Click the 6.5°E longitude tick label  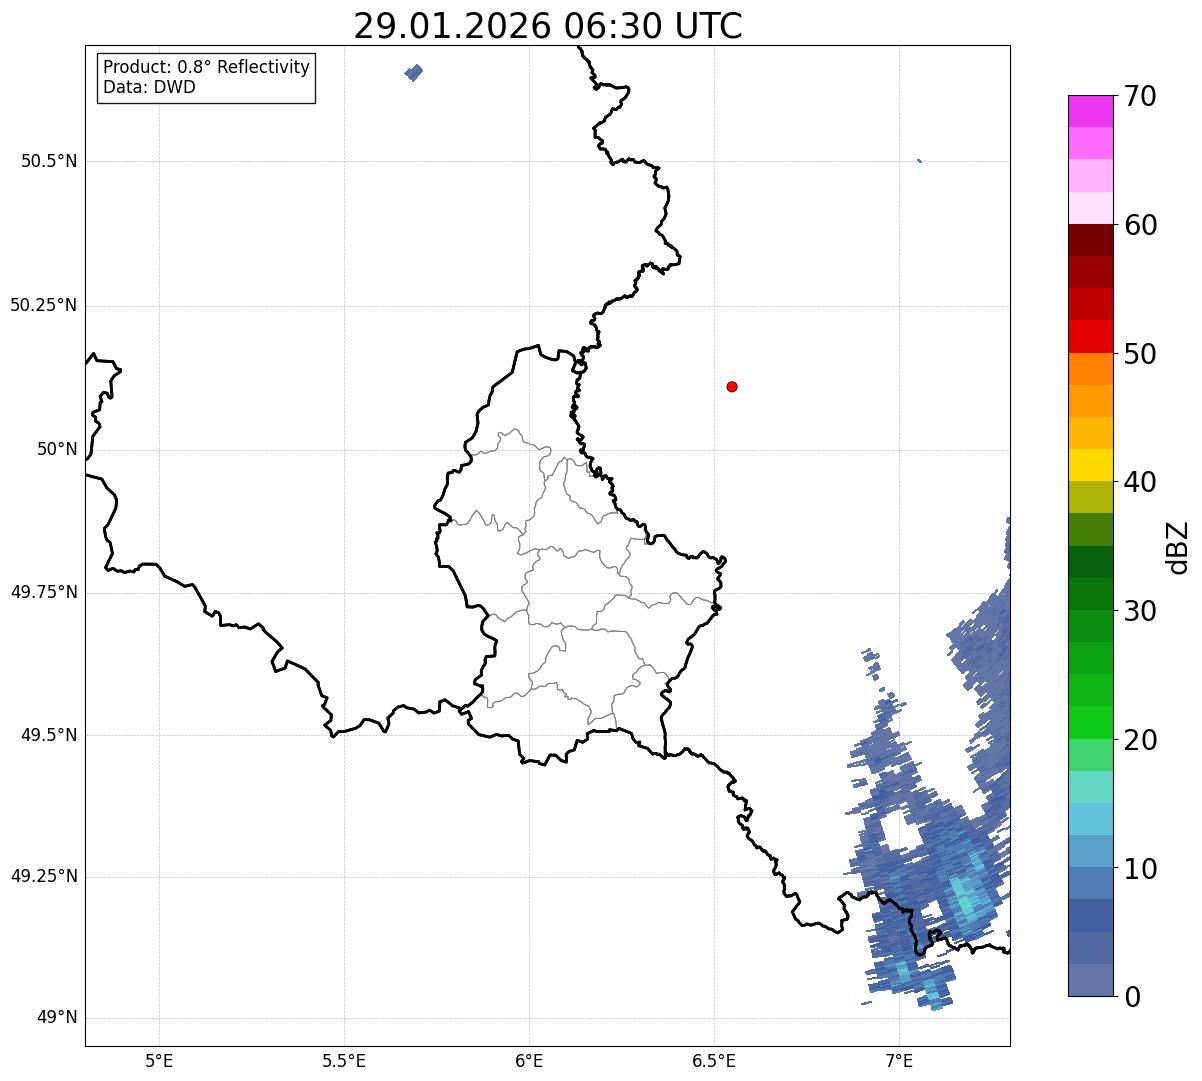click(x=714, y=1060)
